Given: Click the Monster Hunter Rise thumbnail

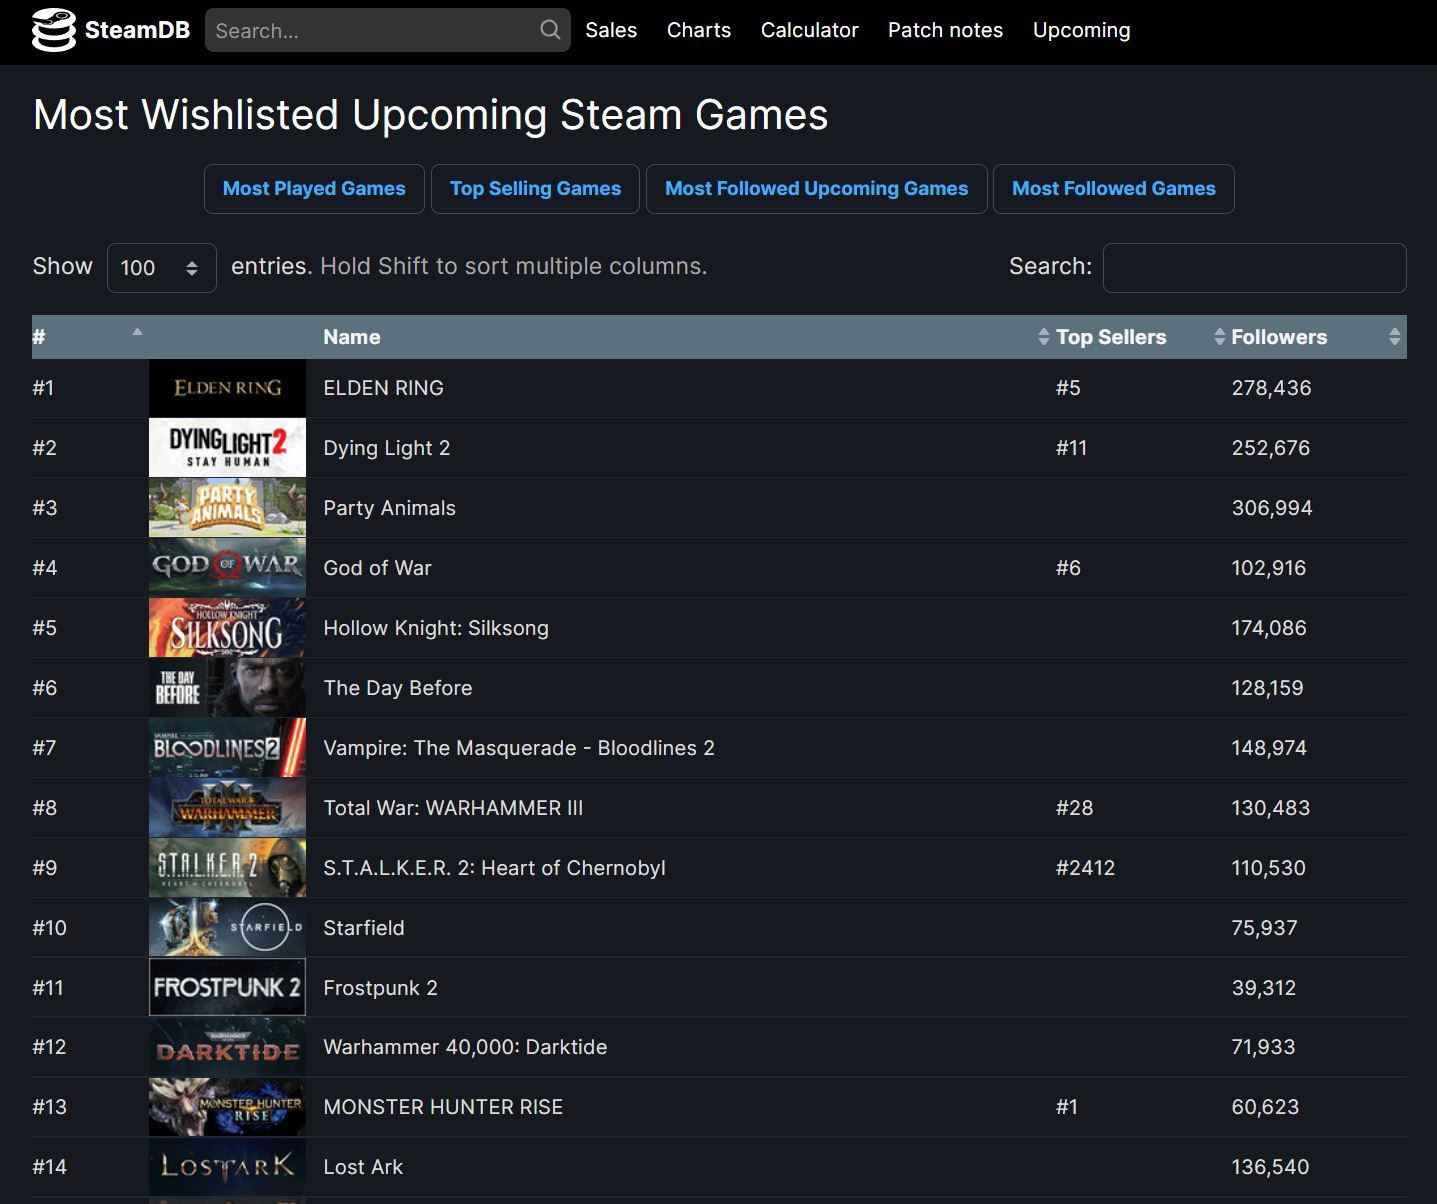Looking at the screenshot, I should (x=227, y=1107).
